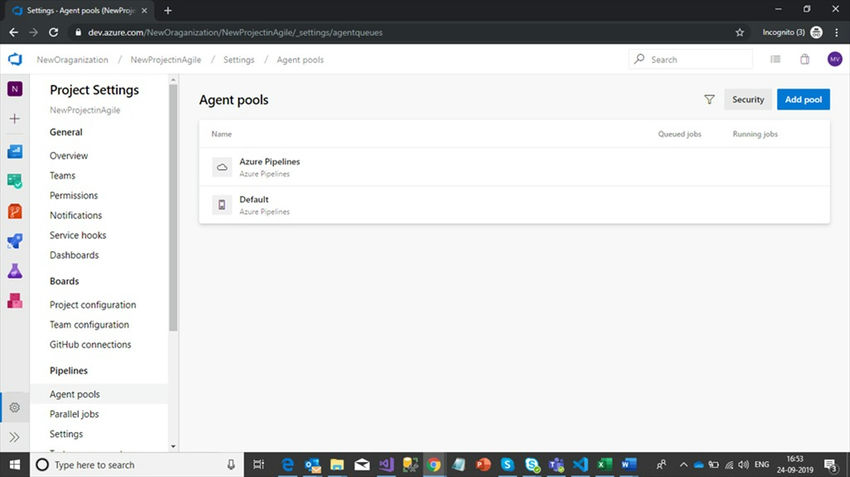
Task: Open the Boards hub icon
Action: point(15,181)
